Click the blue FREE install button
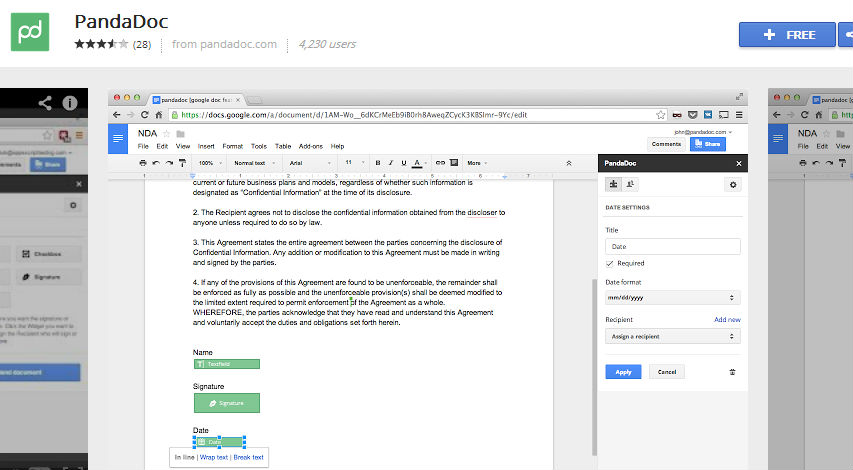Screen dimensions: 853x470 pos(787,35)
